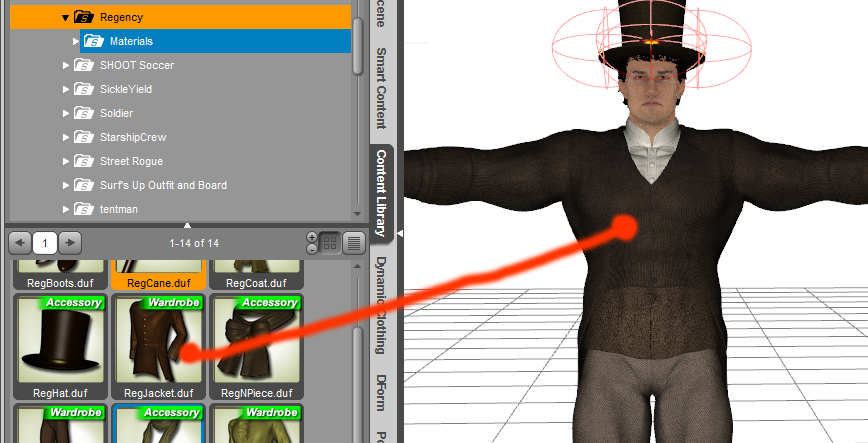Viewport: 868px width, 443px height.
Task: Select RegNPiece.duf thumbnail
Action: pos(256,347)
